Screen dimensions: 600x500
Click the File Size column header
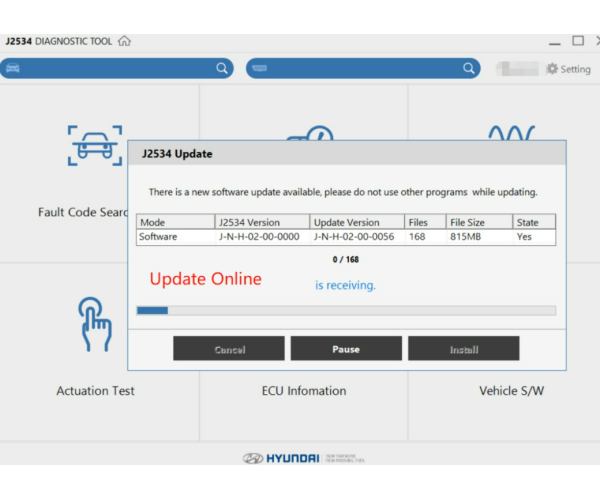point(479,222)
